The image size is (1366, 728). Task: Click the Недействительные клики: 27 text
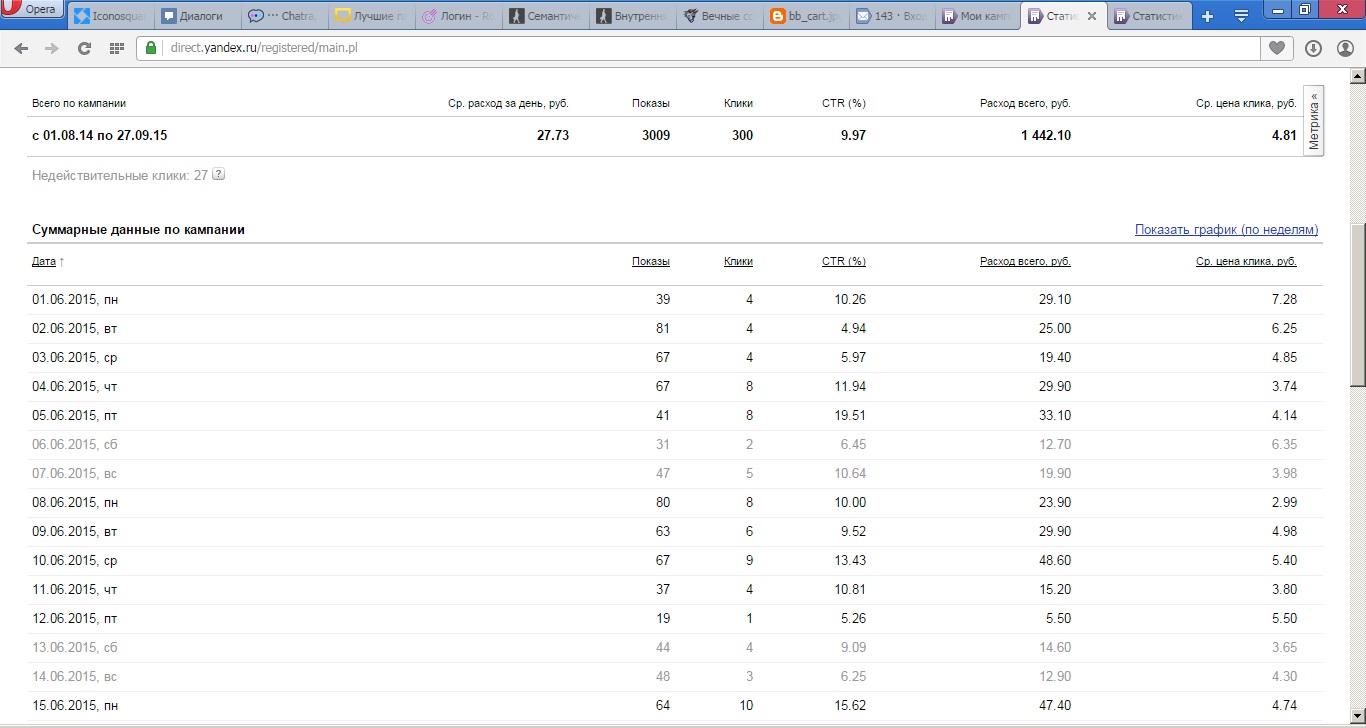120,175
